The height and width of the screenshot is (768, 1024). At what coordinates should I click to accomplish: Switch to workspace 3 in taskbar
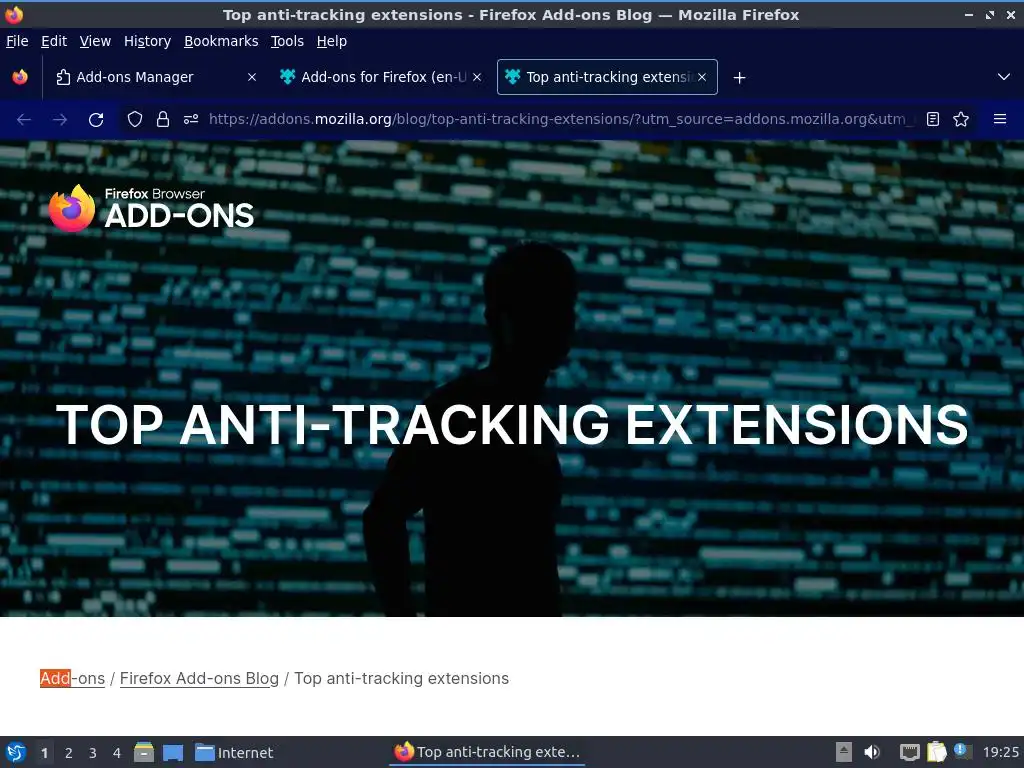[93, 753]
